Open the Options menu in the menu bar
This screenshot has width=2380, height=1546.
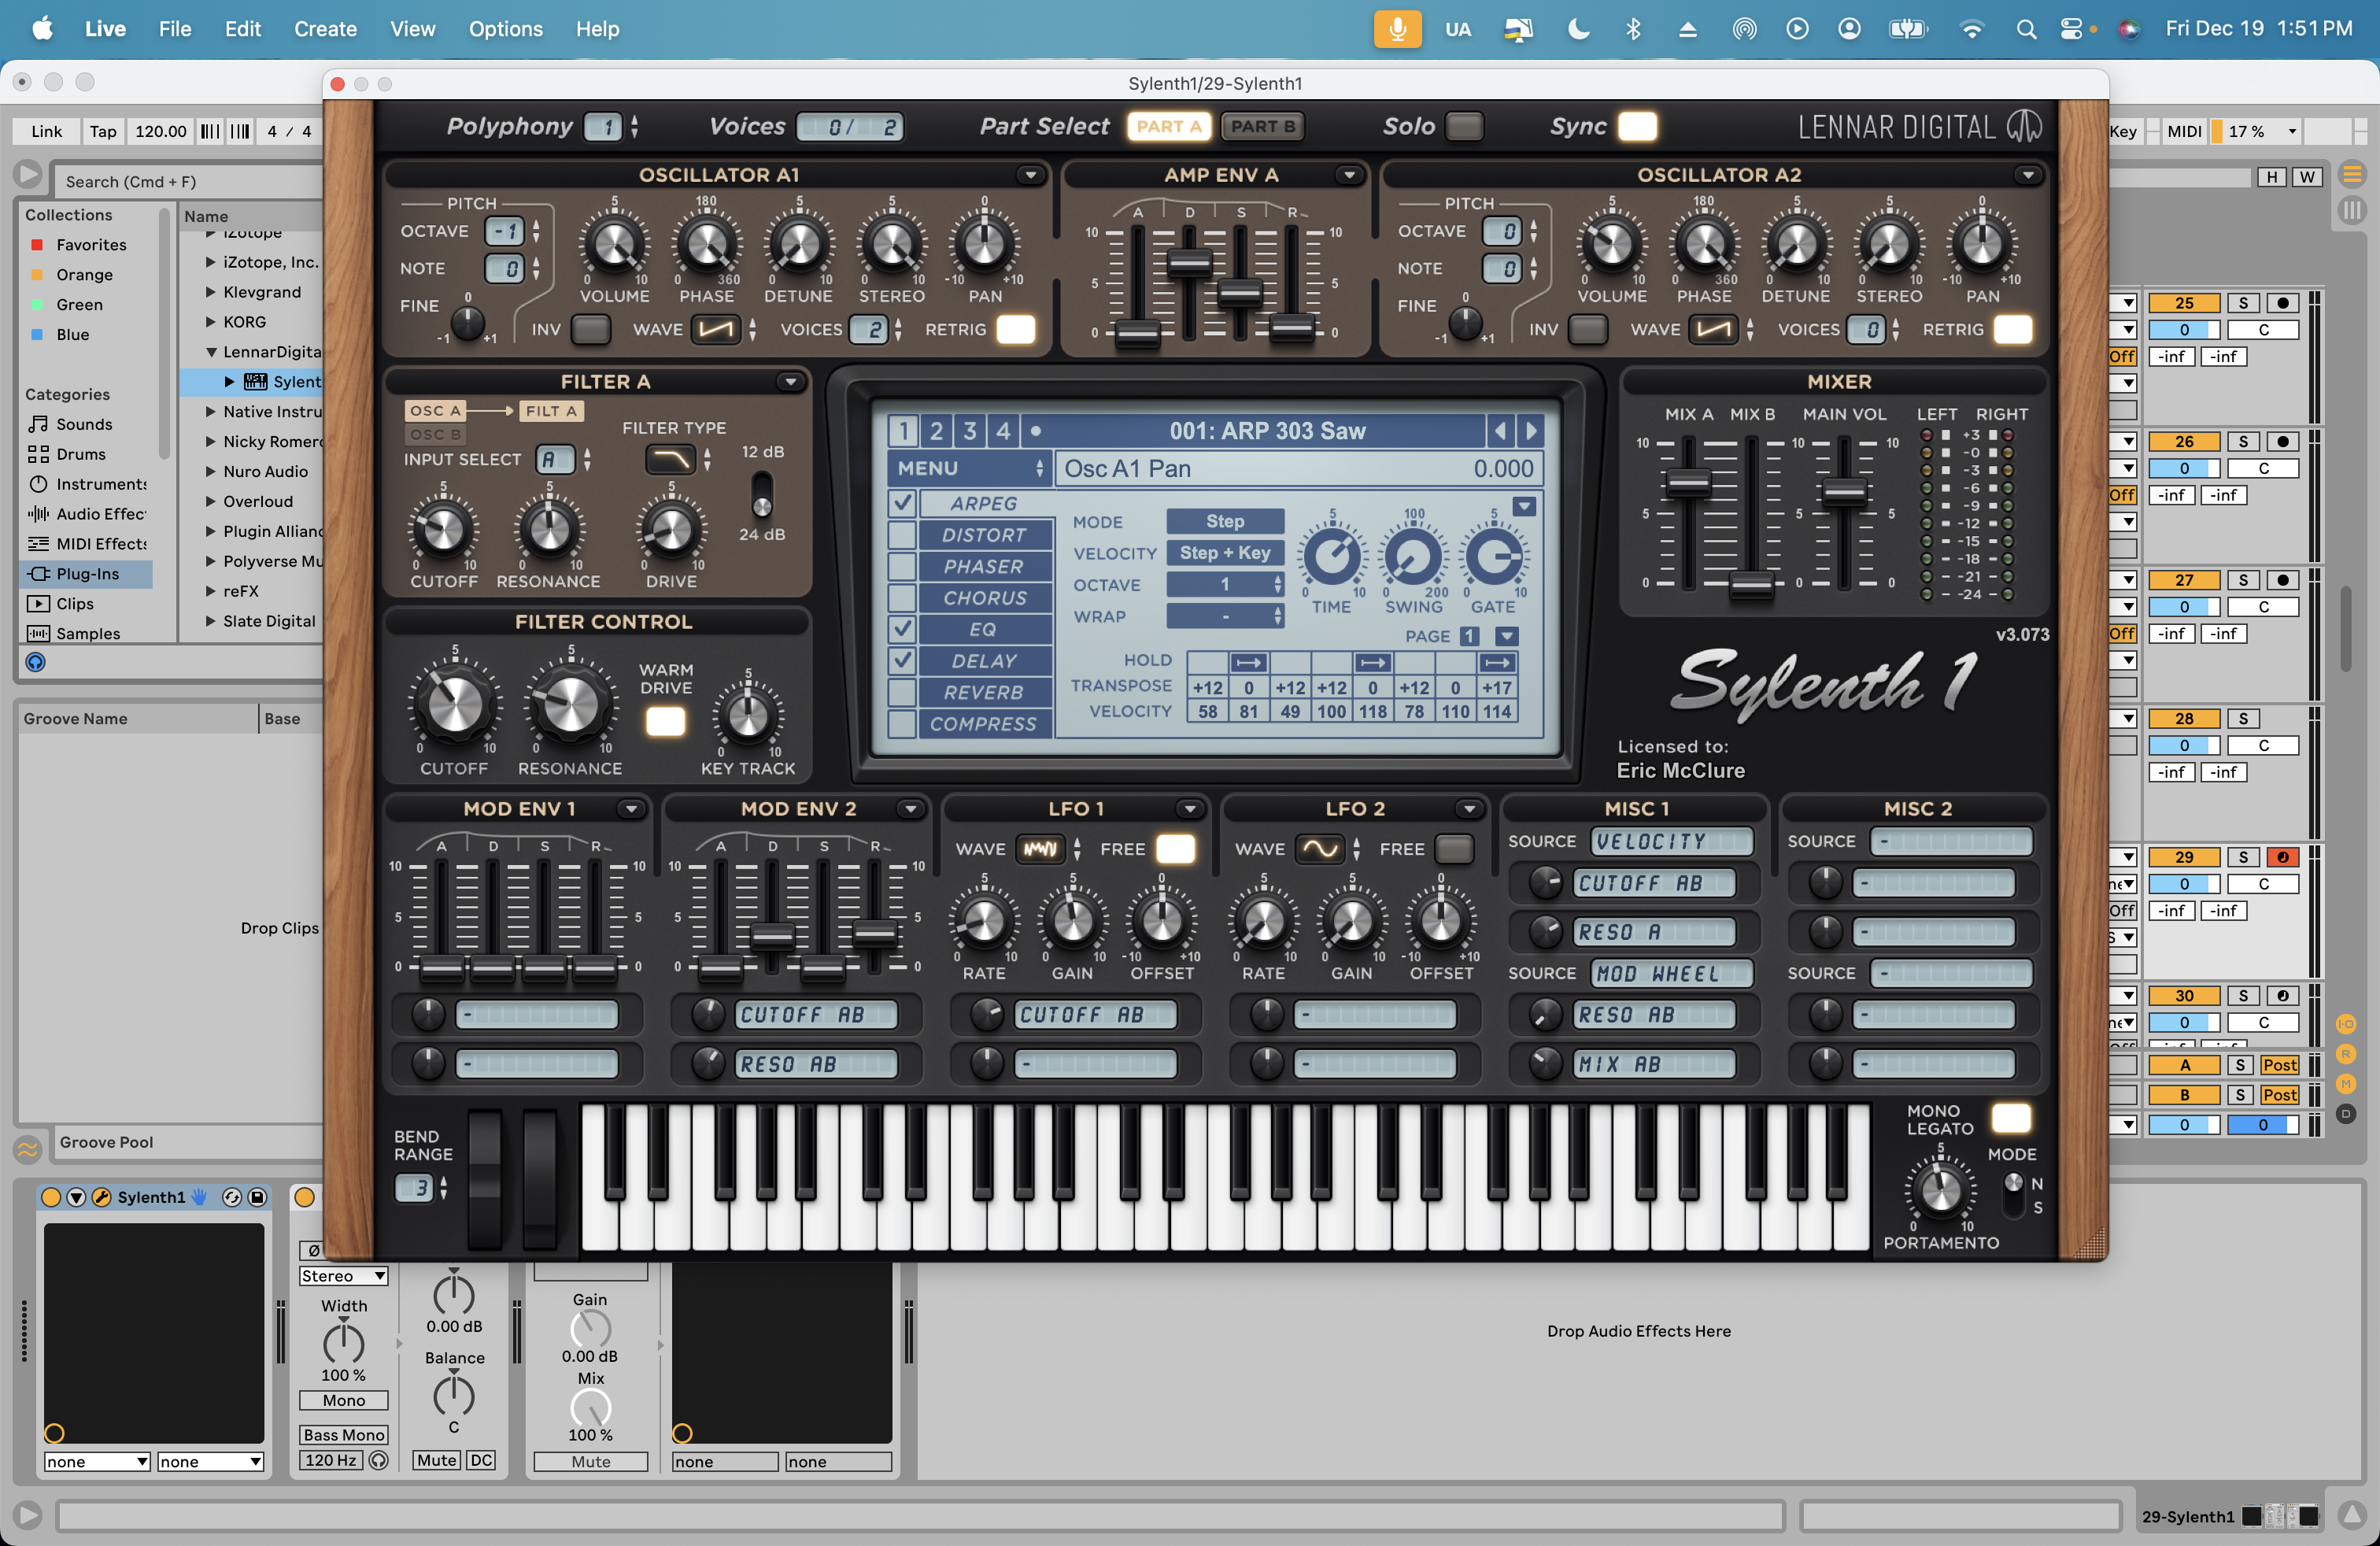point(505,29)
